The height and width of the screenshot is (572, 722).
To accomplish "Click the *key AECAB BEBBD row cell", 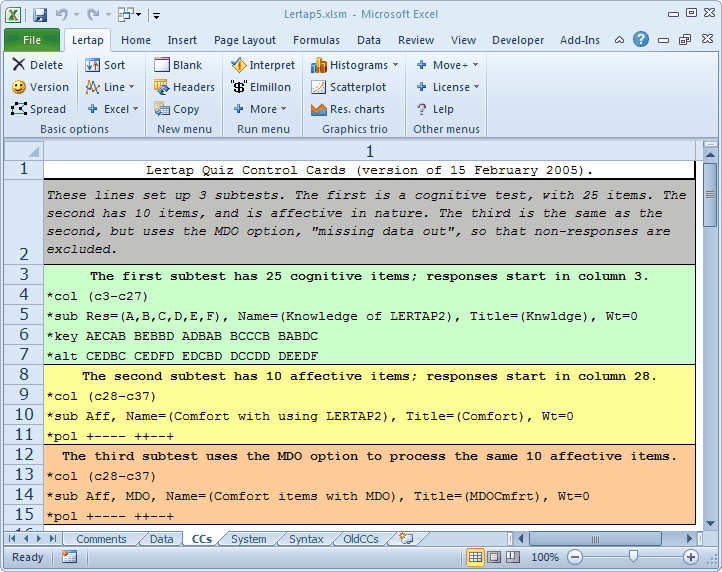I will (369, 336).
